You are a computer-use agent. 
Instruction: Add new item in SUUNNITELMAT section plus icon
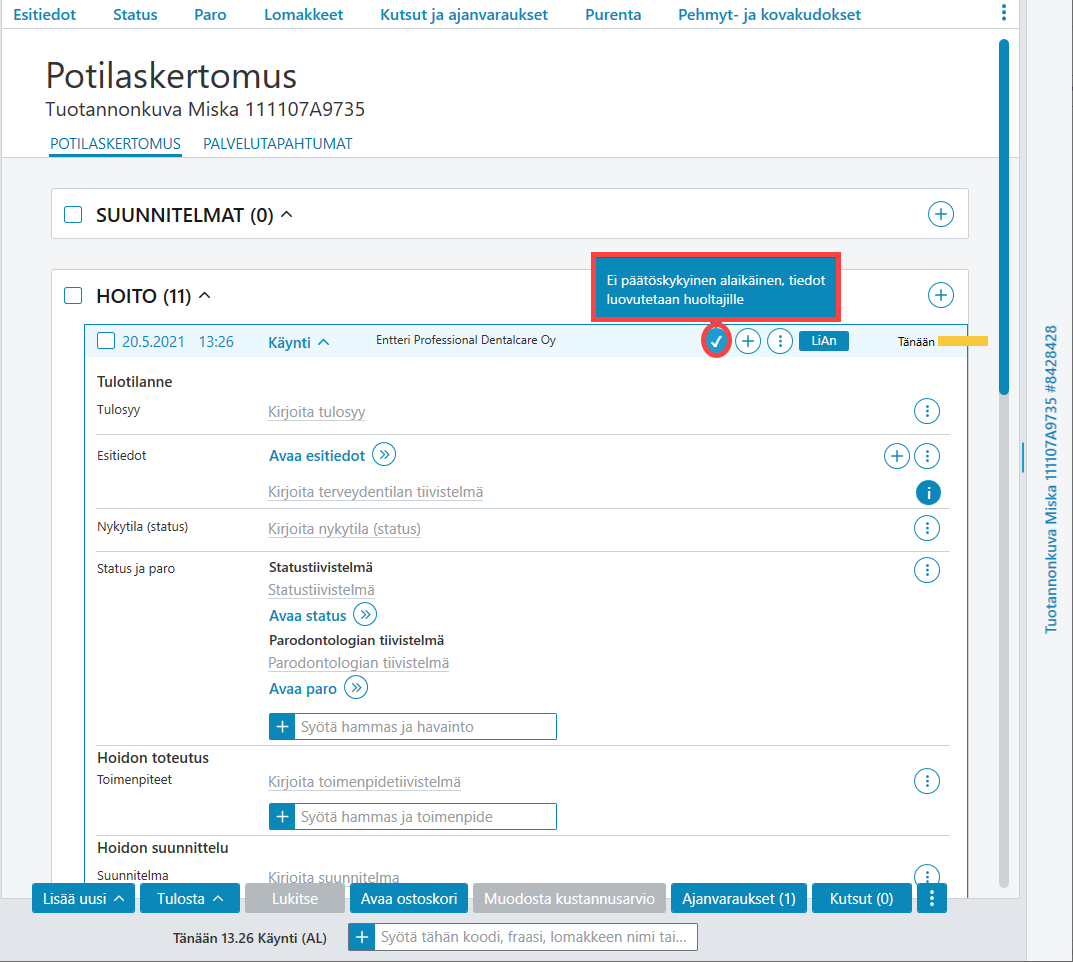pos(940,214)
